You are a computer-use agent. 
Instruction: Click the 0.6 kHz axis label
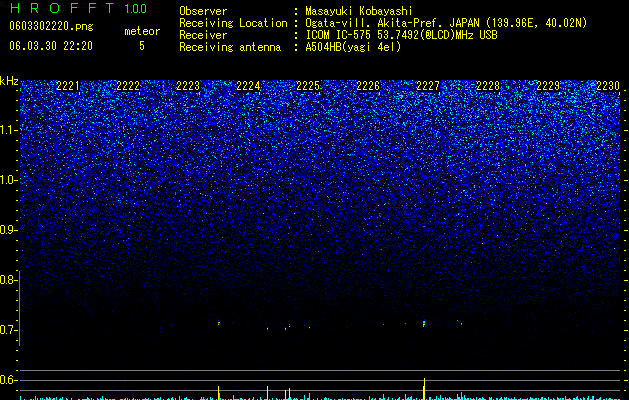pos(8,380)
